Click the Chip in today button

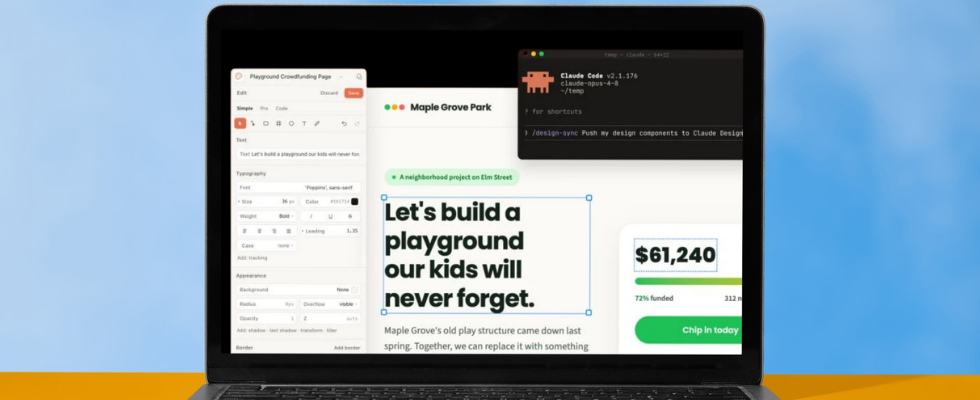(x=688, y=330)
